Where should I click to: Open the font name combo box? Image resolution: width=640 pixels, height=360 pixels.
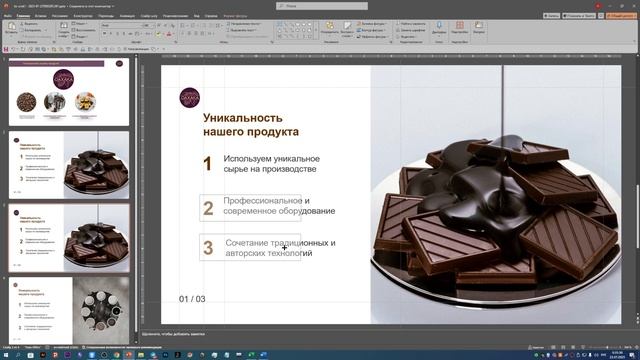[x=122, y=25]
